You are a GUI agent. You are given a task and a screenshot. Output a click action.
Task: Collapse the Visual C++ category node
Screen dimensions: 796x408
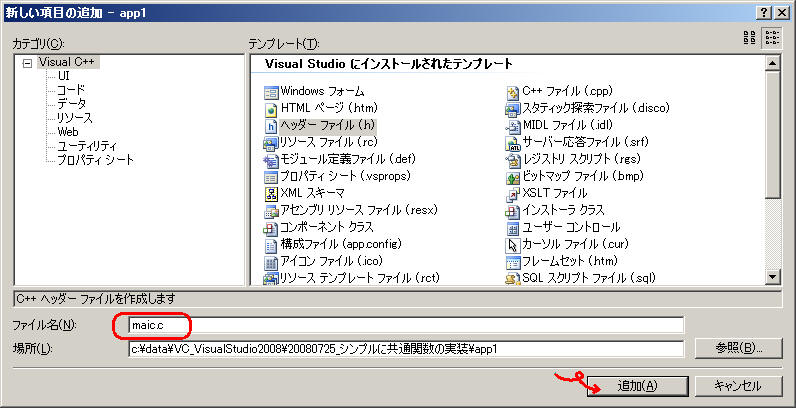click(x=27, y=63)
